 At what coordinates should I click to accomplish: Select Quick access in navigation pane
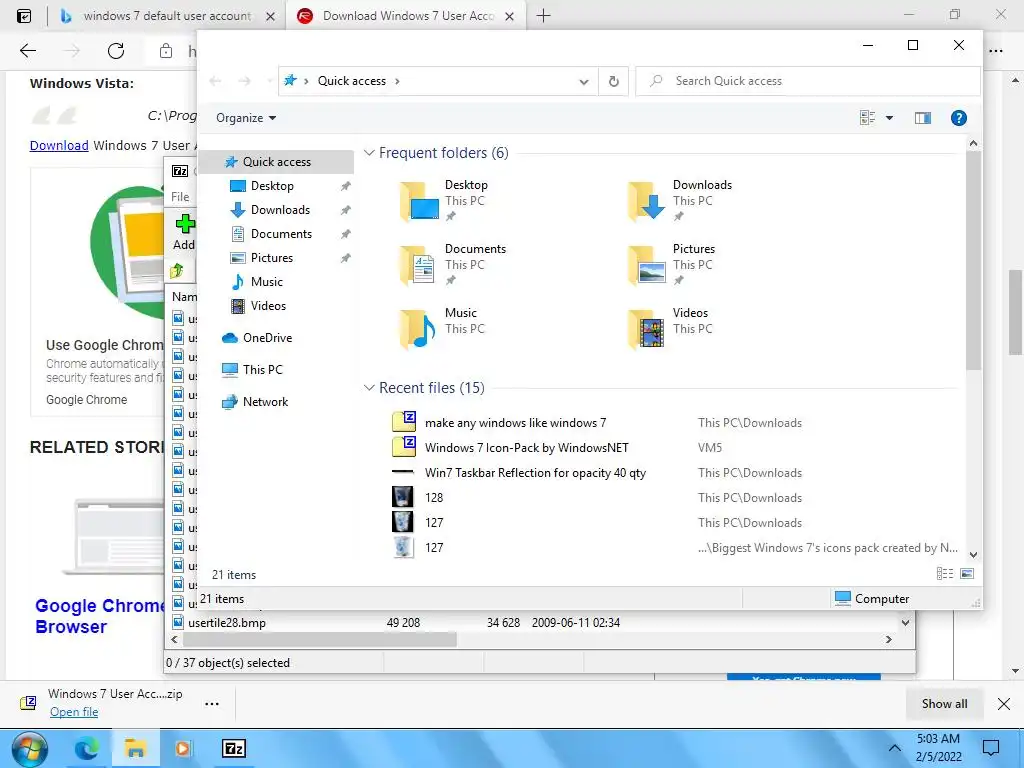coord(276,162)
